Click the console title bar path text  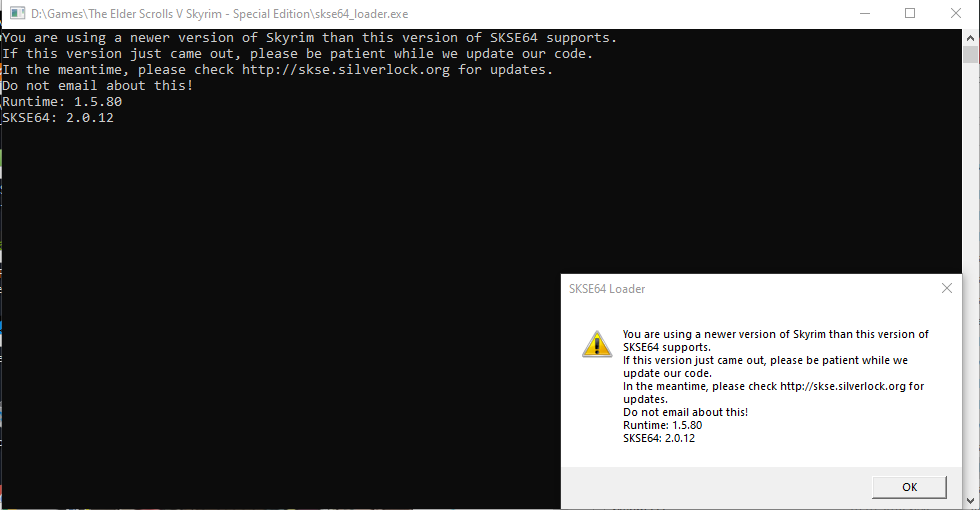(219, 14)
